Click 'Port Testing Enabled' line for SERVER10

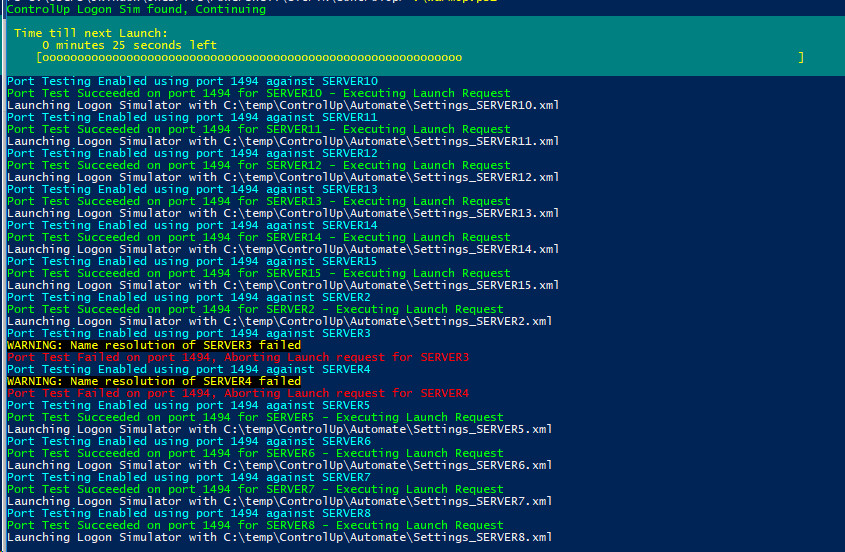(192, 81)
